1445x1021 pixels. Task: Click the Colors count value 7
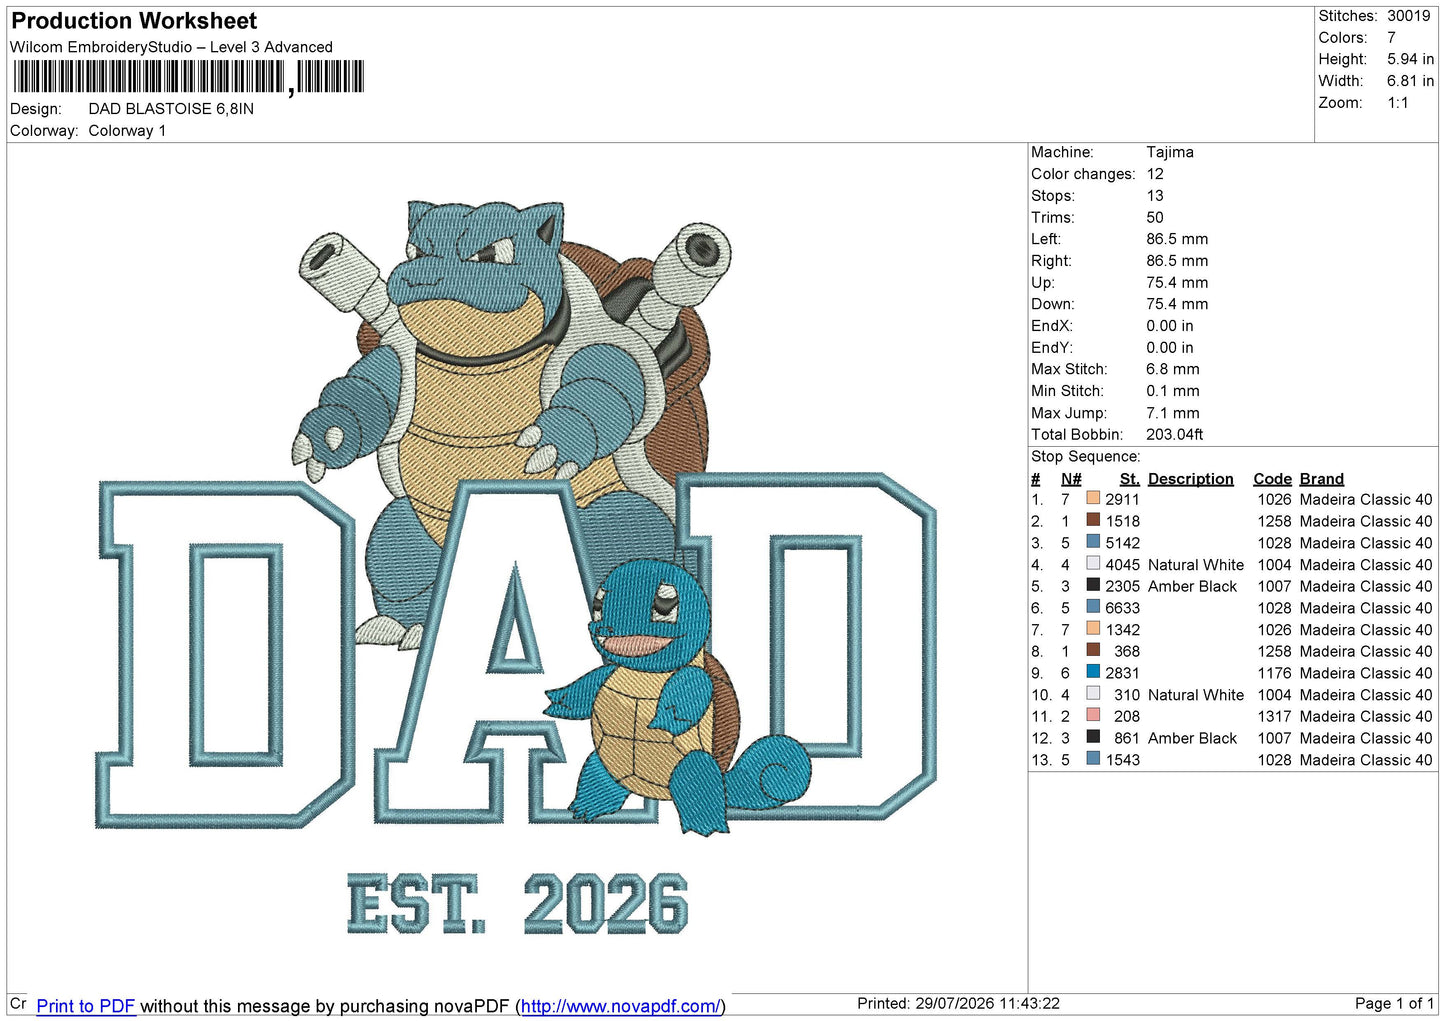(x=1391, y=38)
